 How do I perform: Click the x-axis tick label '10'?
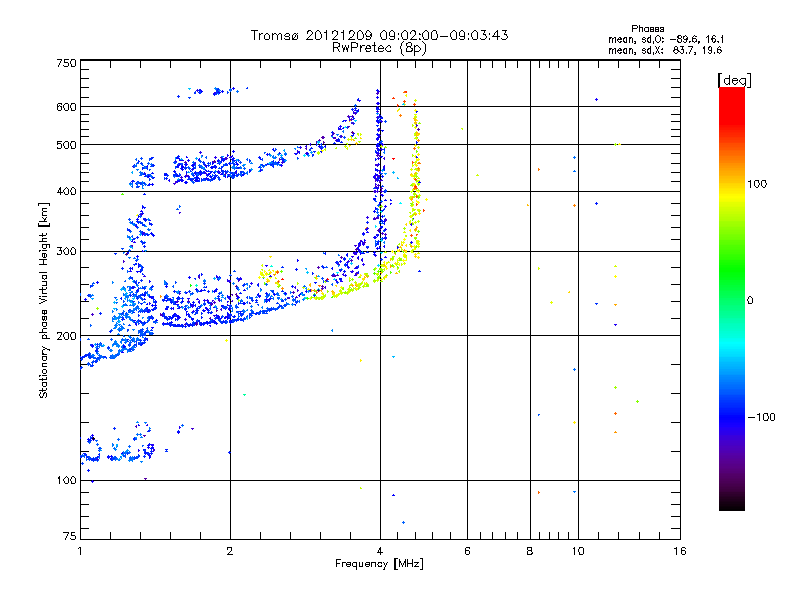(578, 551)
